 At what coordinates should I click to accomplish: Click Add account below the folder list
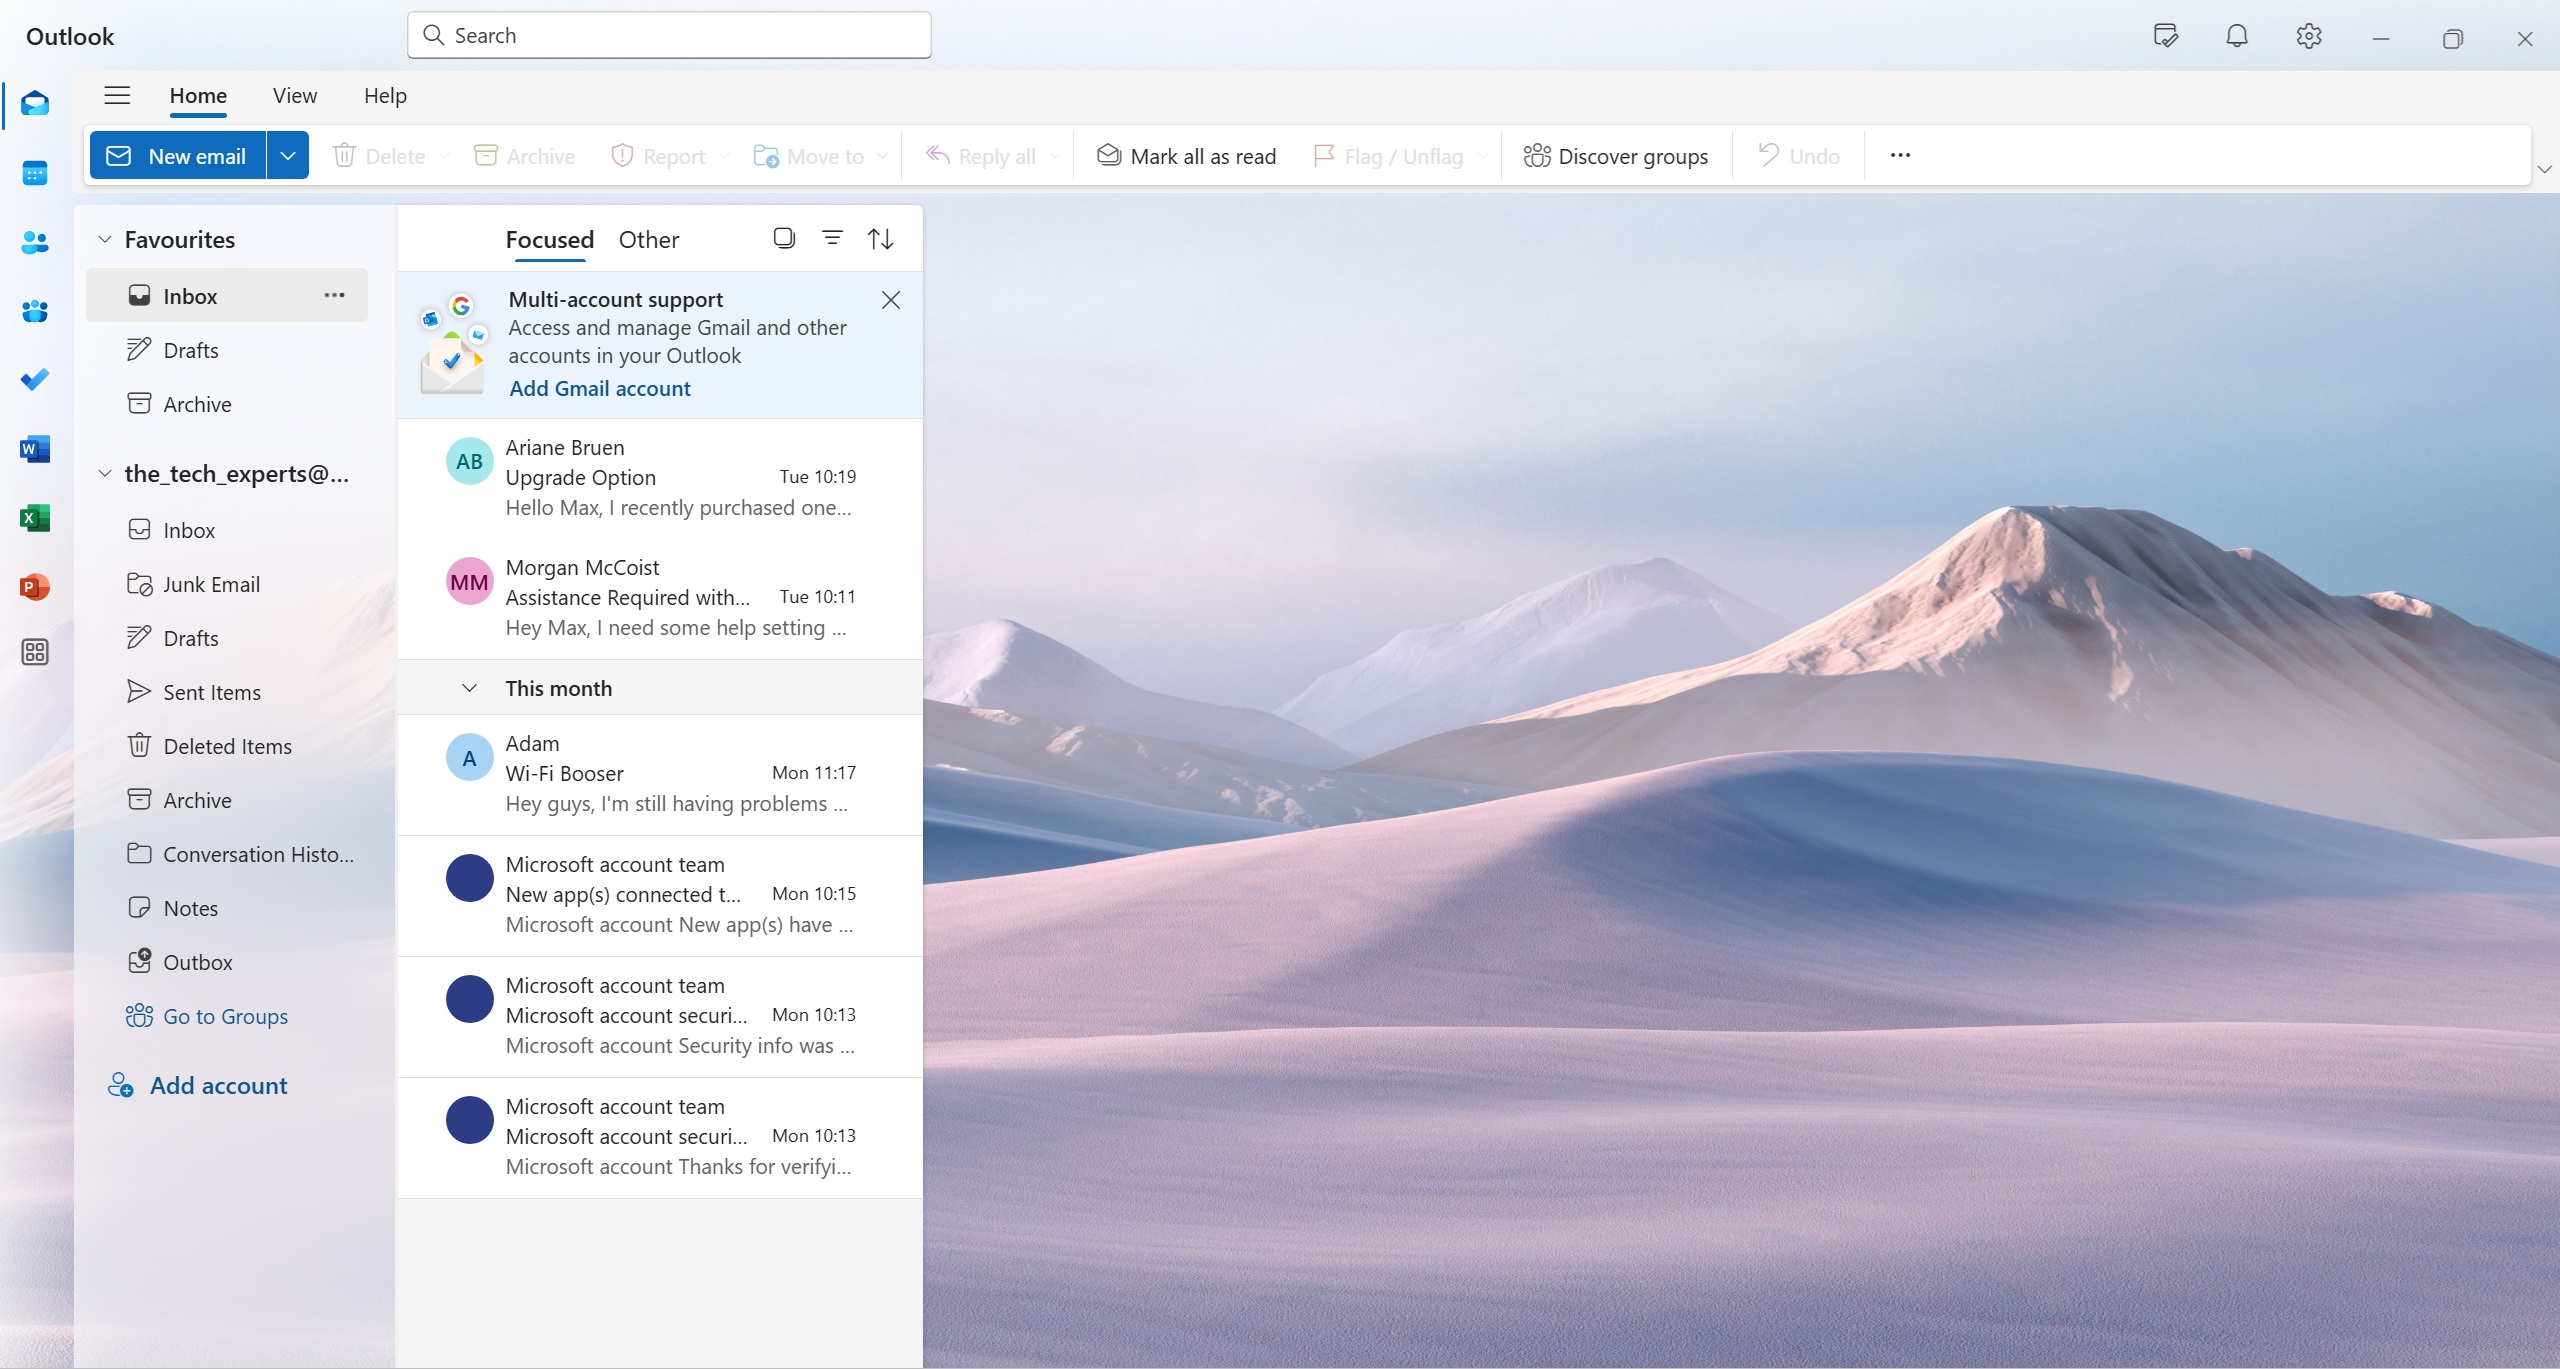(x=217, y=1084)
